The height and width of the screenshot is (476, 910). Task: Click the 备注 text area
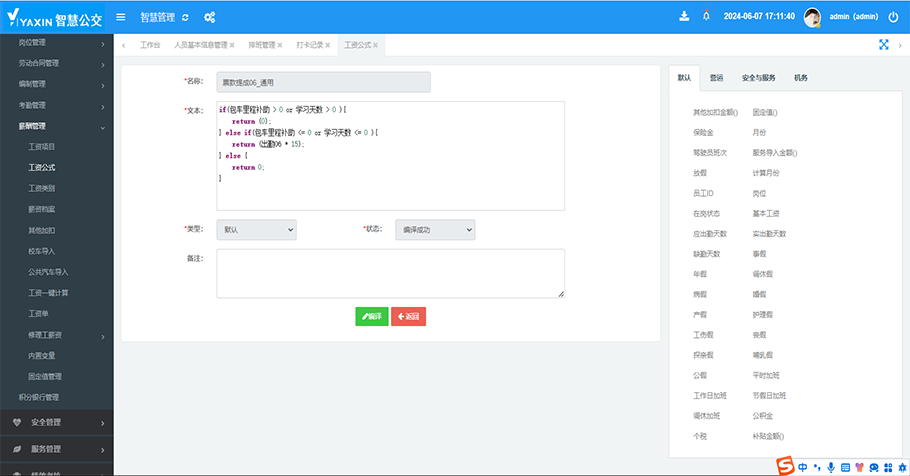(x=390, y=273)
